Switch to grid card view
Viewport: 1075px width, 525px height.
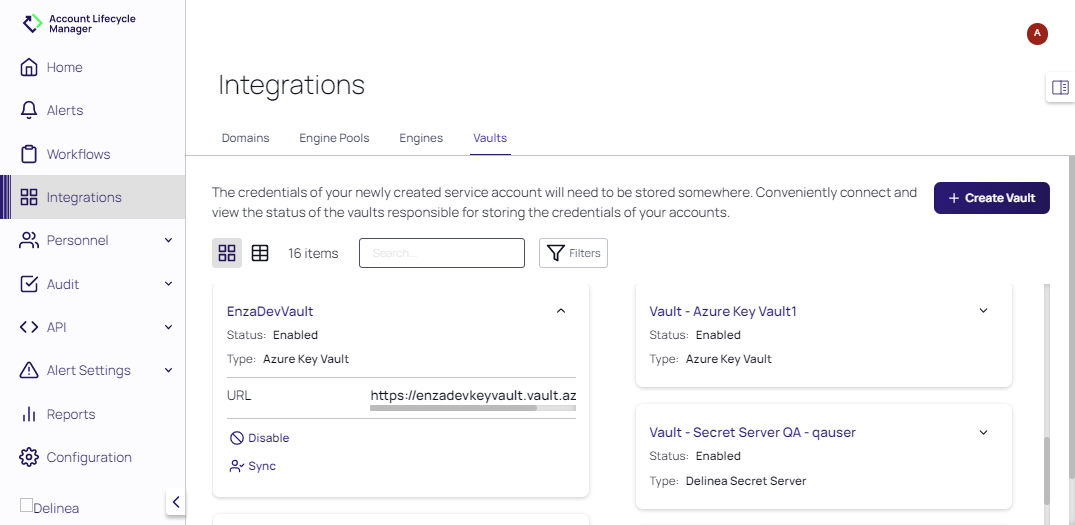pos(227,253)
